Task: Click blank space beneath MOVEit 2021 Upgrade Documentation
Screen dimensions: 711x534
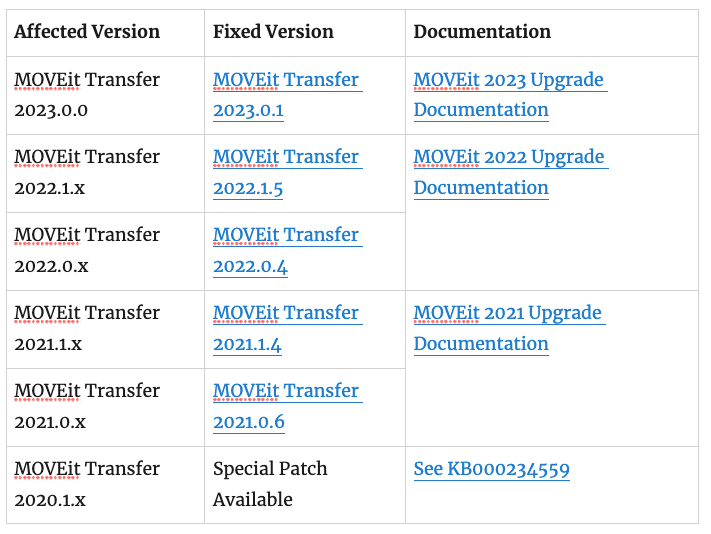Action: click(x=550, y=405)
